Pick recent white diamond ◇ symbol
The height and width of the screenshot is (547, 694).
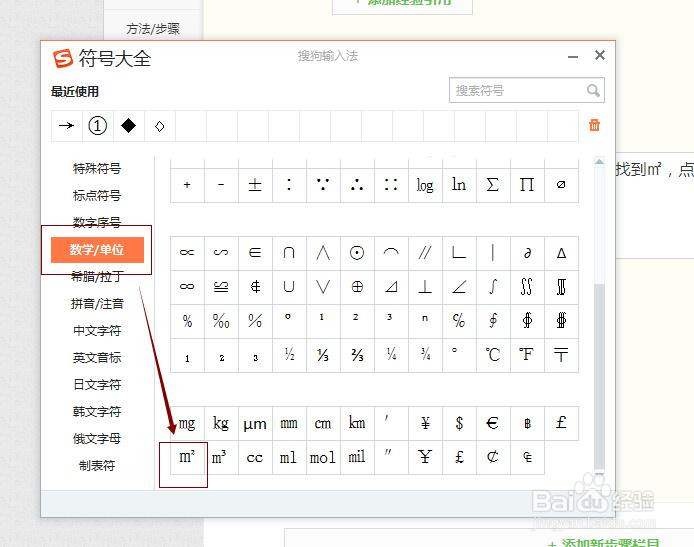pos(160,126)
